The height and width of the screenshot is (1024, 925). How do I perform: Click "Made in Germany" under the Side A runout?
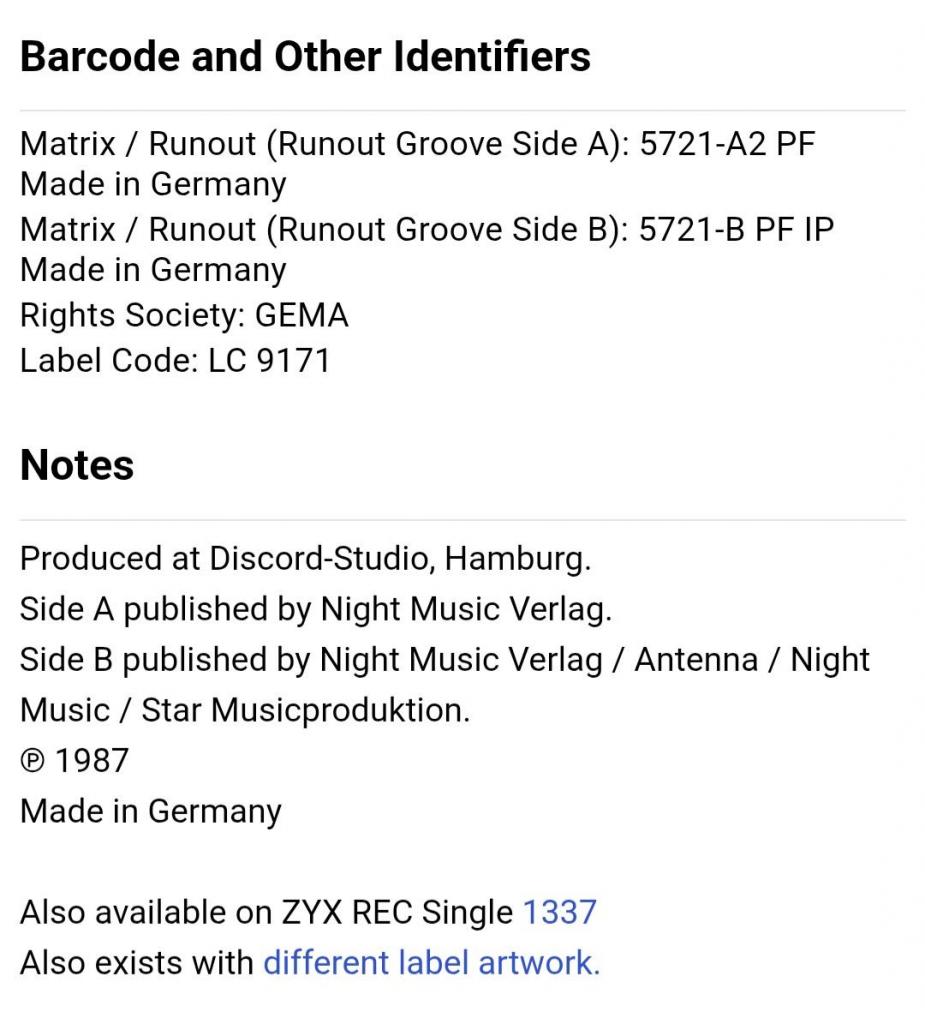click(x=153, y=185)
